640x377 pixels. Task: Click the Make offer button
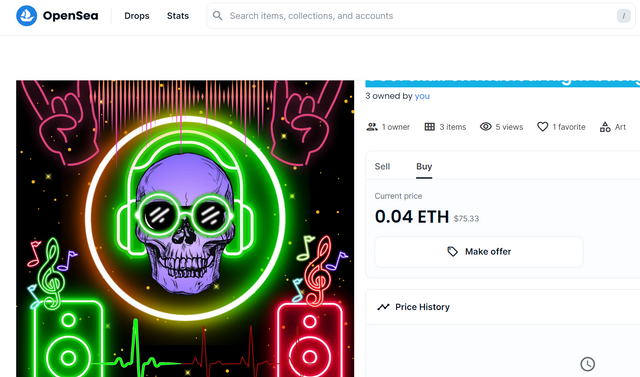tap(479, 252)
